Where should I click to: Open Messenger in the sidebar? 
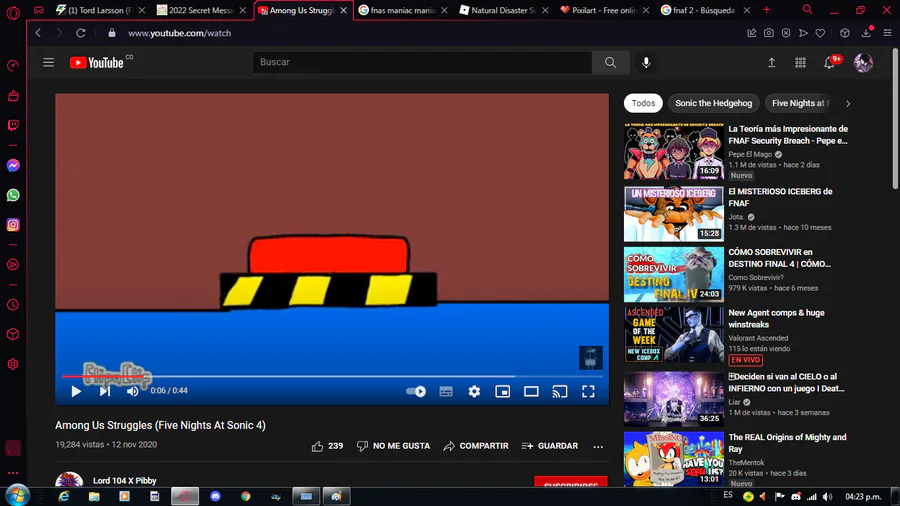[x=13, y=166]
